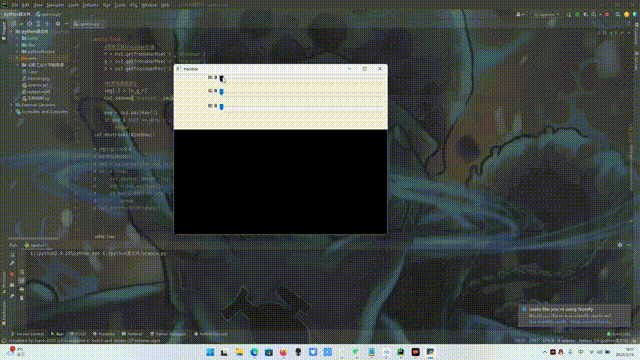Adjust the G trackbar slider handle
The height and width of the screenshot is (360, 640).
(x=222, y=92)
